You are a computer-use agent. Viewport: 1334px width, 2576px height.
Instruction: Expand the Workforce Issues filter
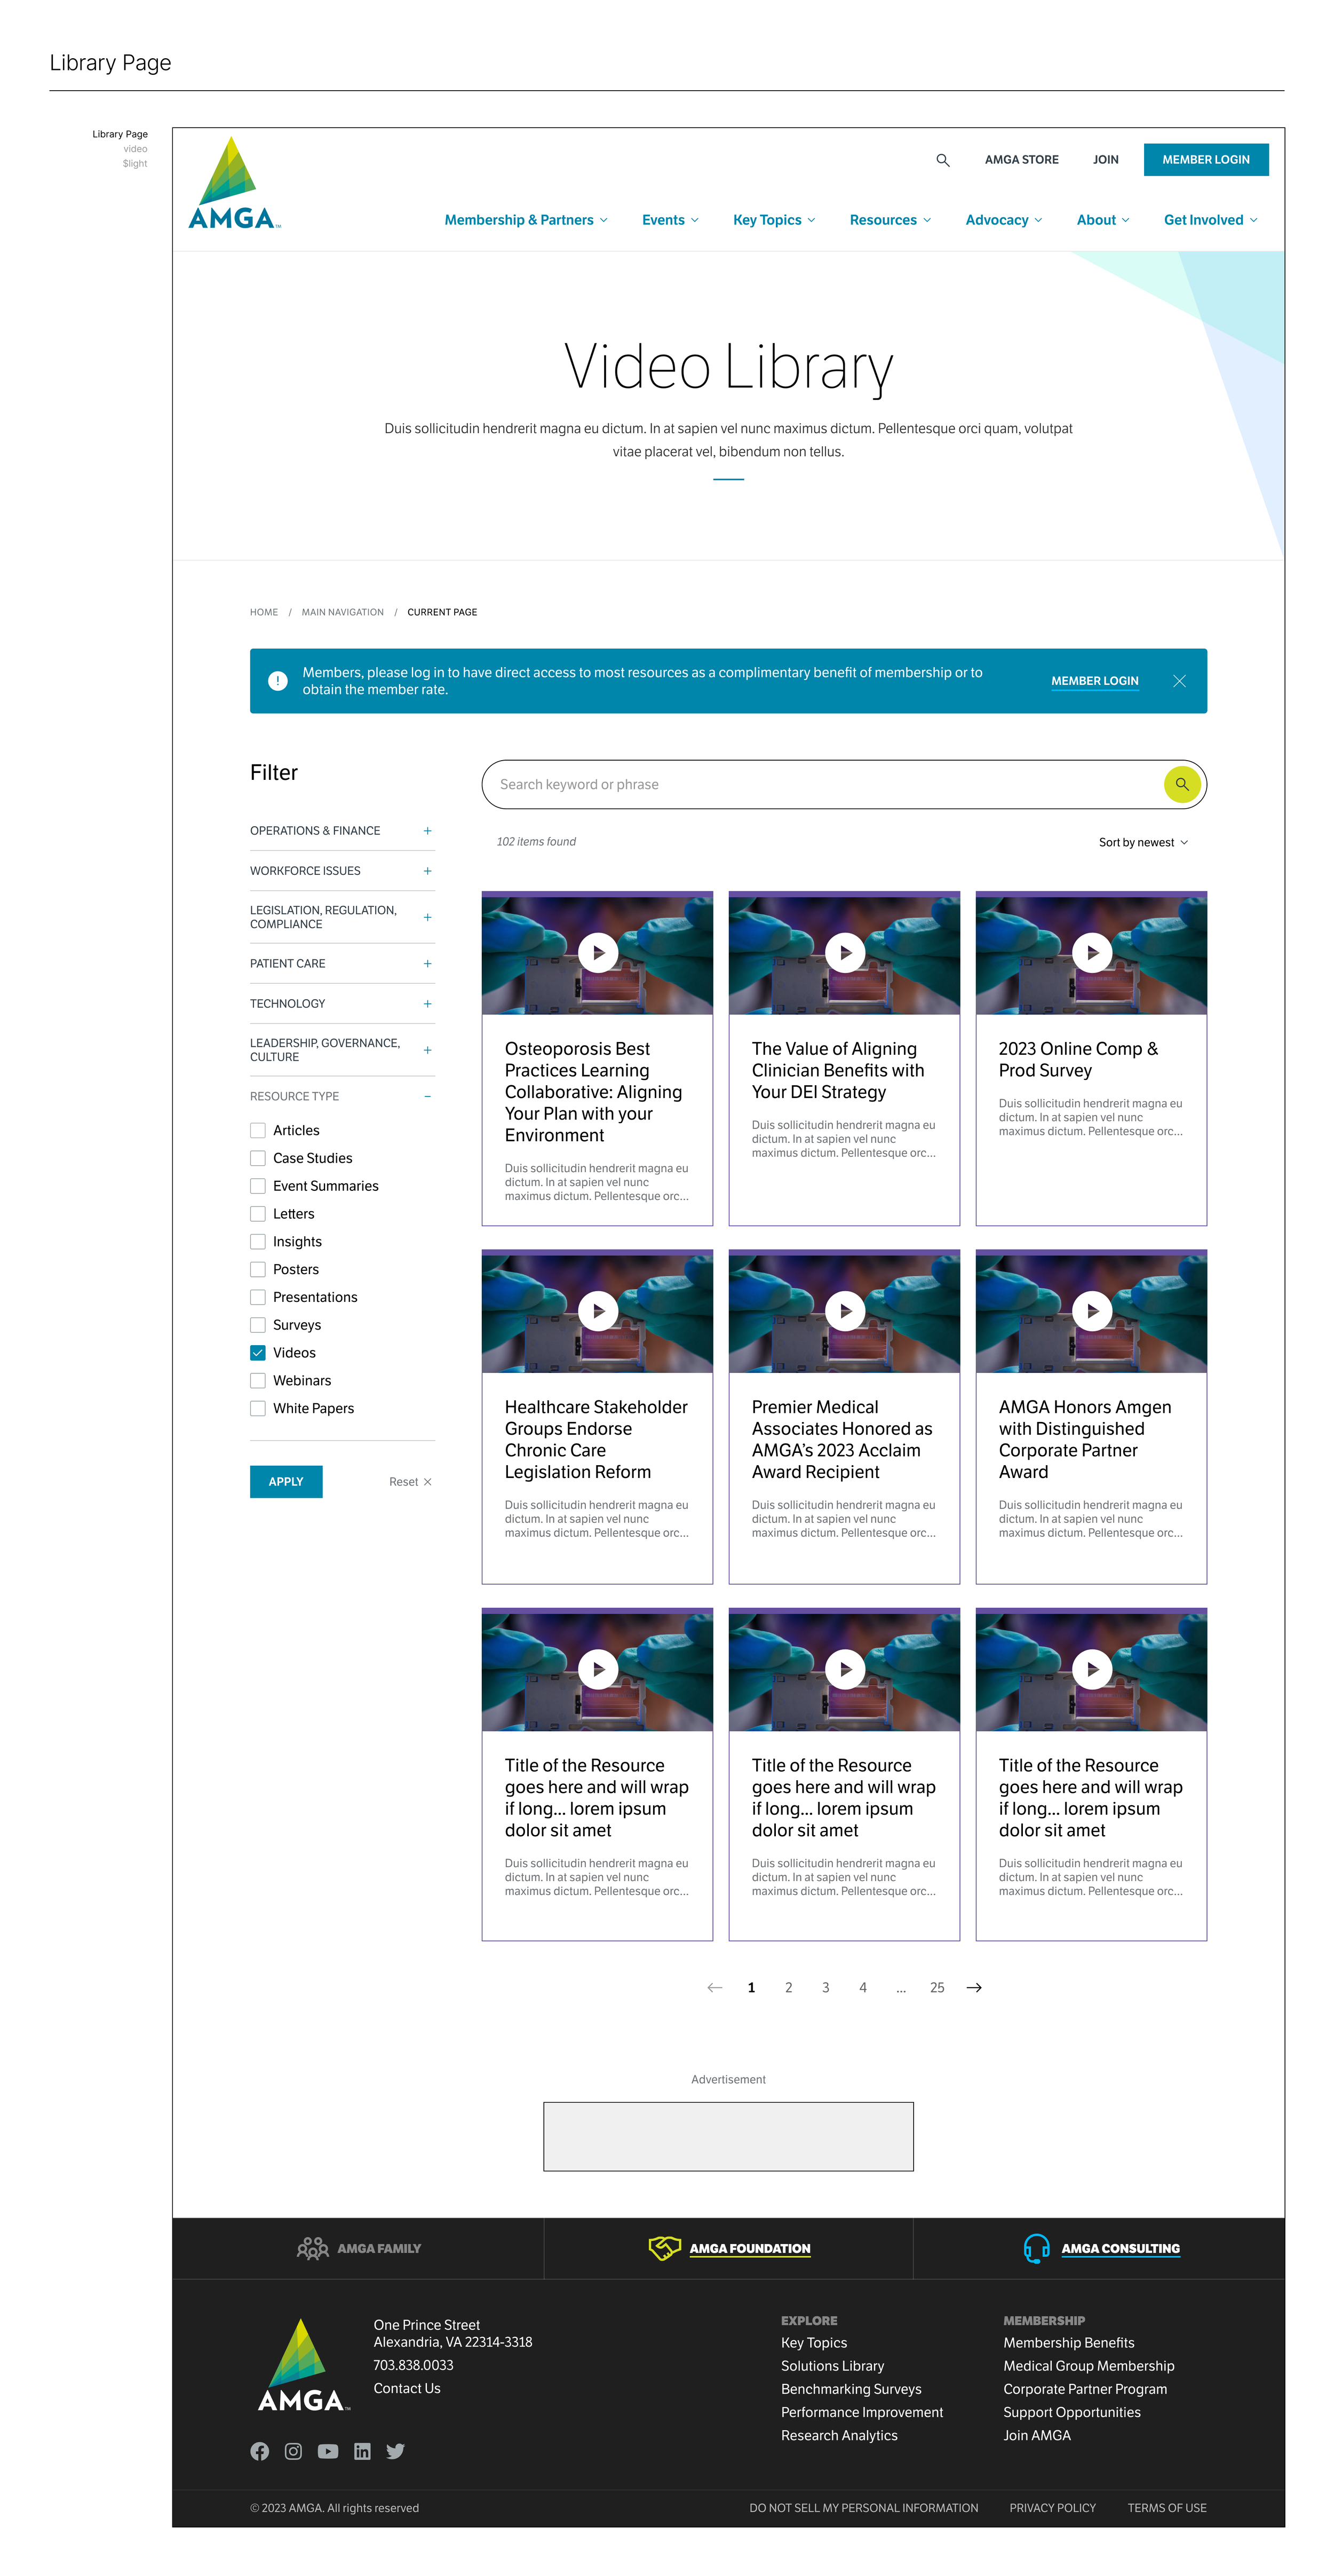click(x=342, y=871)
